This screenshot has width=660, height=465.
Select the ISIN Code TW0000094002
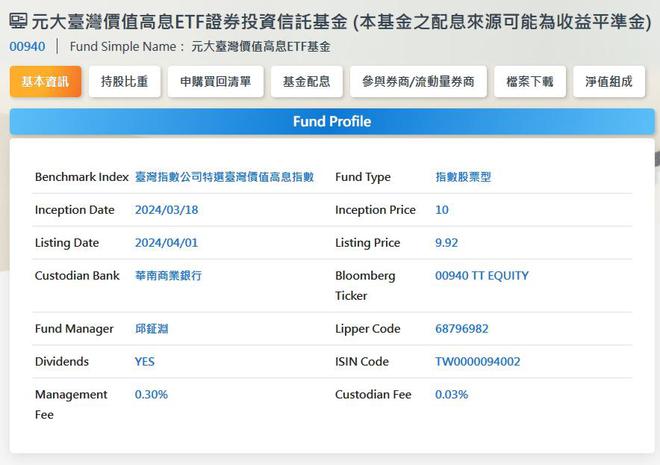(478, 361)
